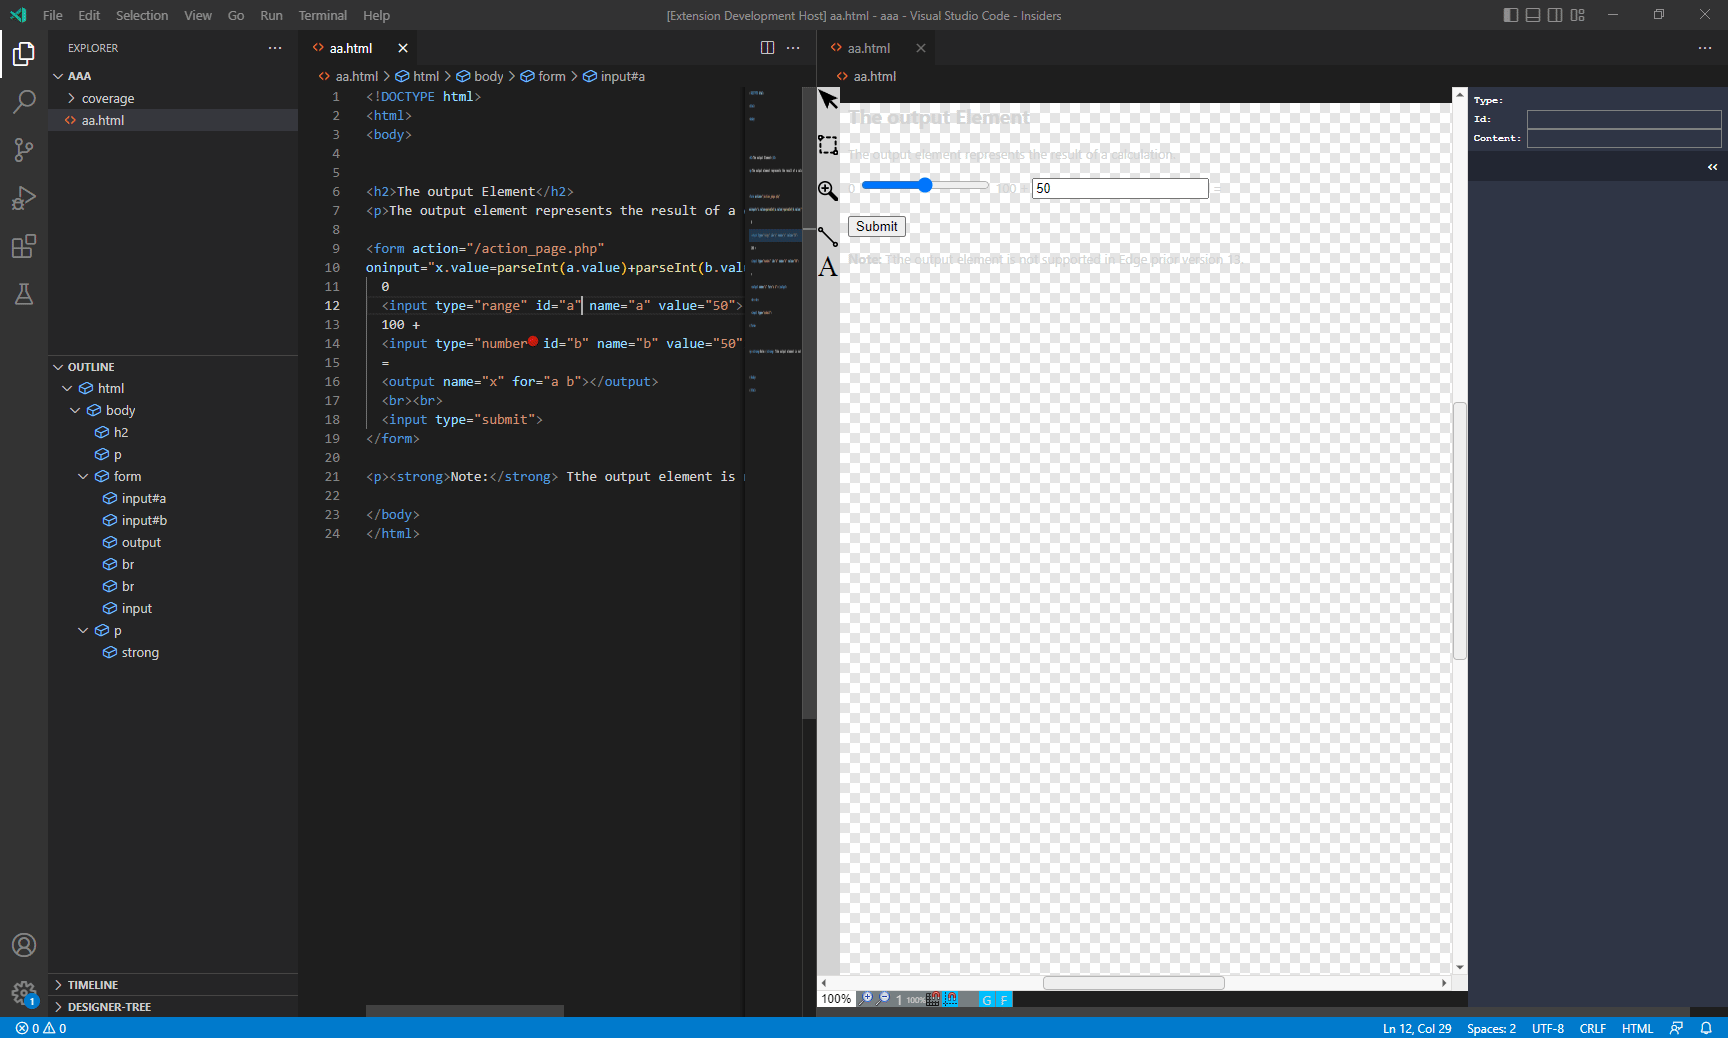This screenshot has width=1728, height=1038.
Task: Open the Help menu
Action: pyautogui.click(x=376, y=15)
